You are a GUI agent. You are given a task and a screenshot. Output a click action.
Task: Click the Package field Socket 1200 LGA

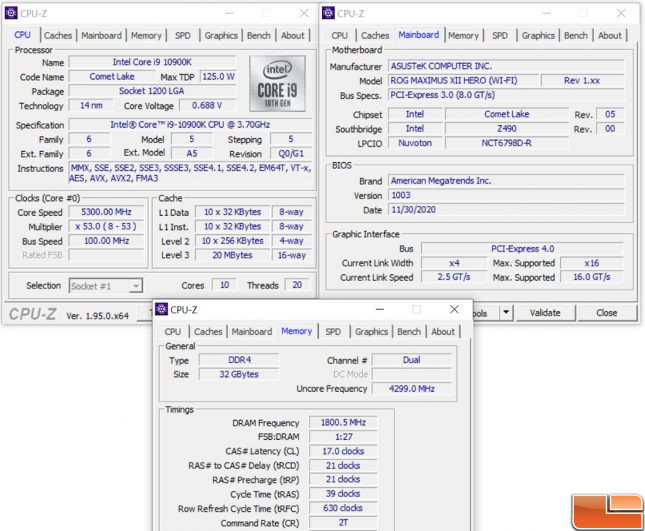tap(152, 91)
